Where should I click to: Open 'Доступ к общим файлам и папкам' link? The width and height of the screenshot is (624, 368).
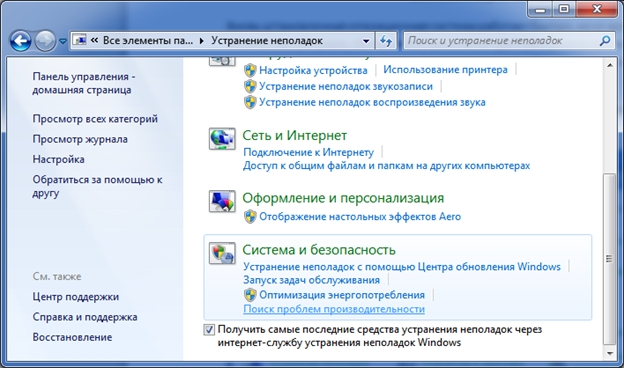click(x=386, y=166)
